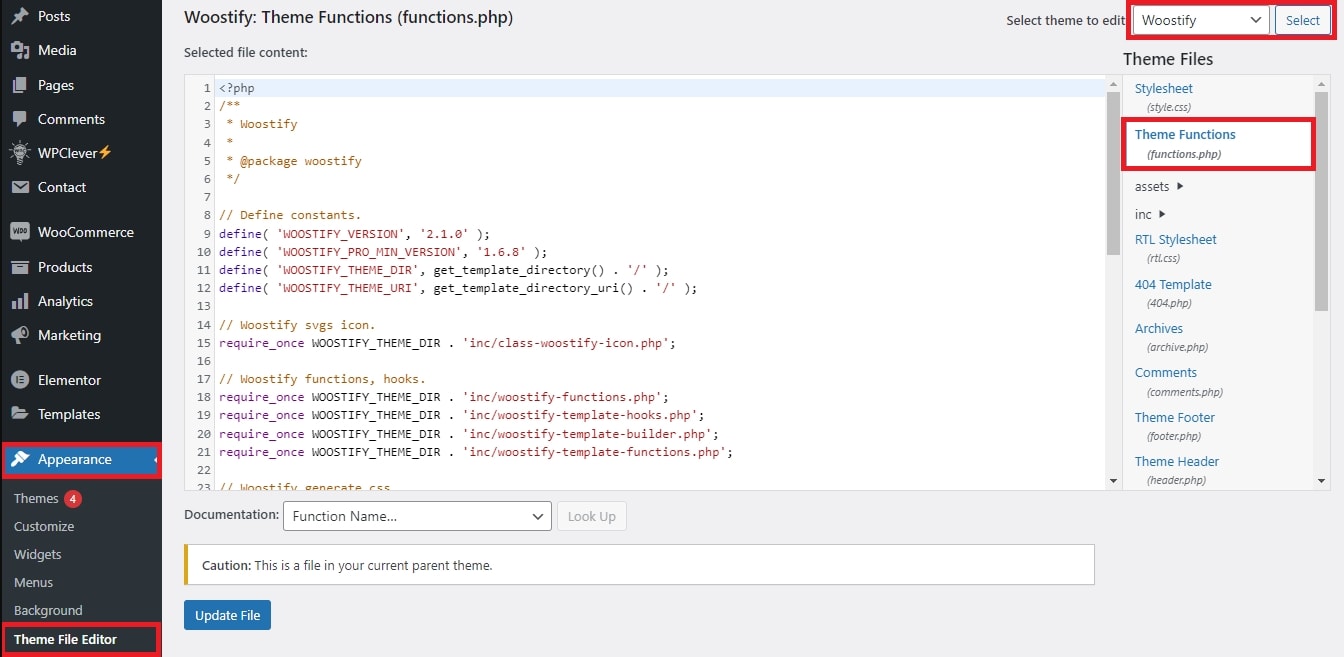Open the Background submenu item
The height and width of the screenshot is (657, 1344).
(x=48, y=610)
